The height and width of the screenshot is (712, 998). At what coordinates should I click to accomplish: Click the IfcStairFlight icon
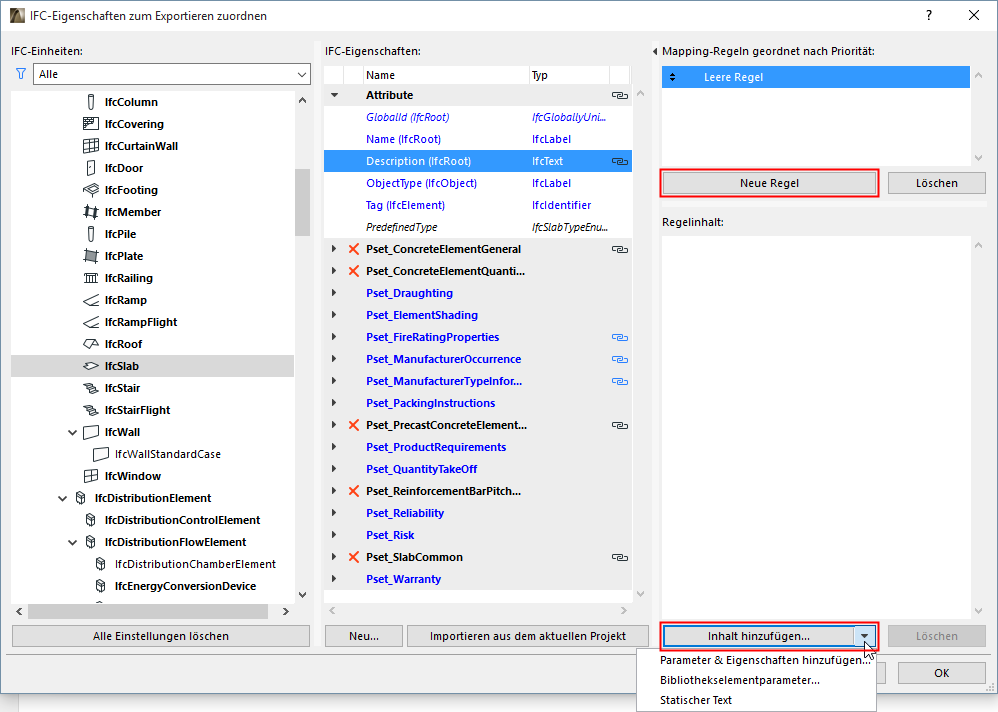[91, 410]
